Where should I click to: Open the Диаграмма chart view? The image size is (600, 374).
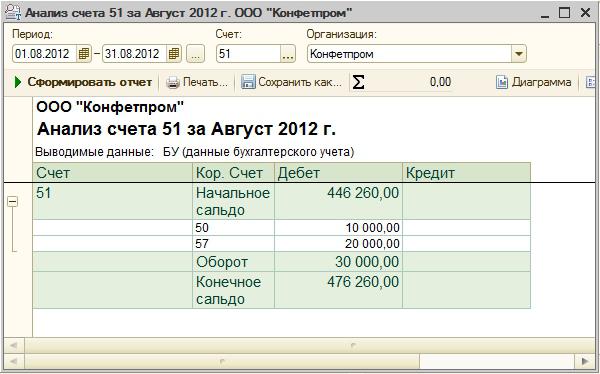point(534,82)
